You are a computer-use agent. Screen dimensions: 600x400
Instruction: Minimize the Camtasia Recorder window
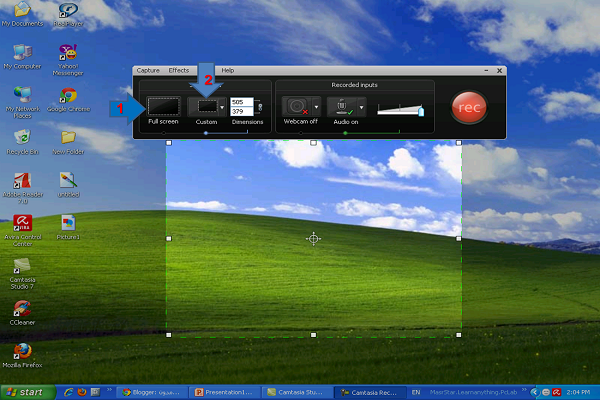click(x=486, y=70)
